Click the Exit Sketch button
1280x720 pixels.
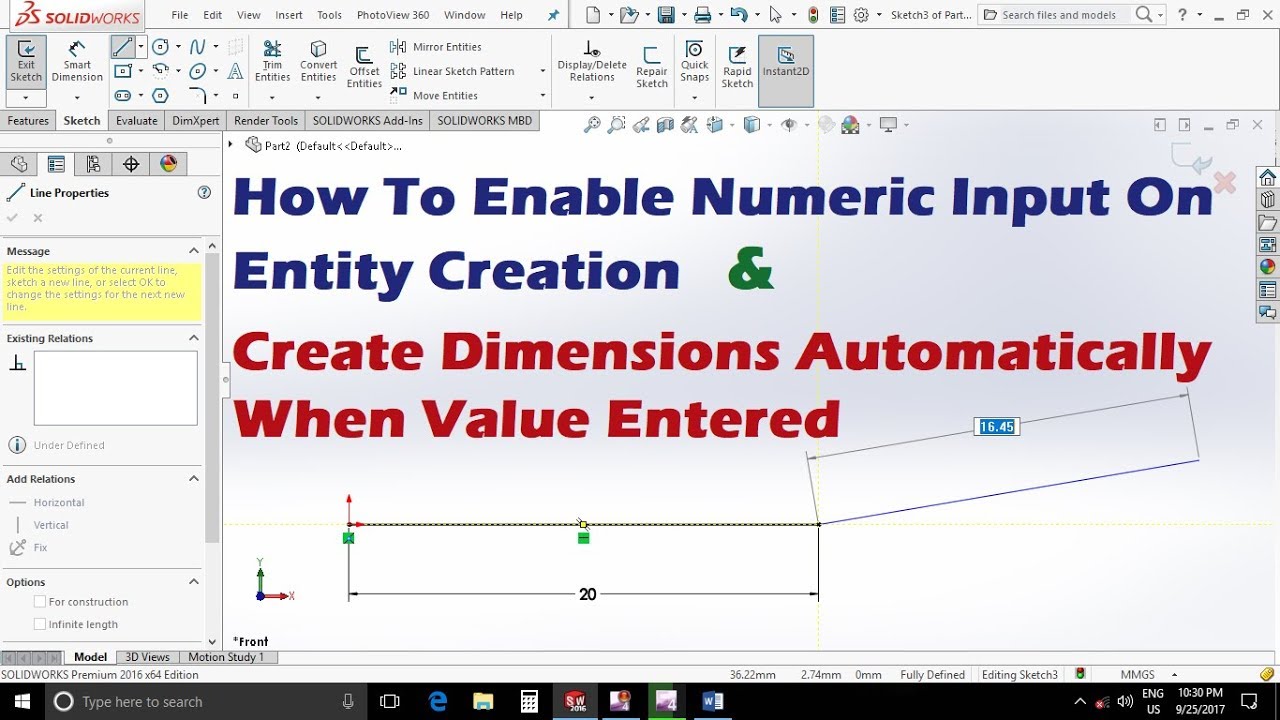26,63
